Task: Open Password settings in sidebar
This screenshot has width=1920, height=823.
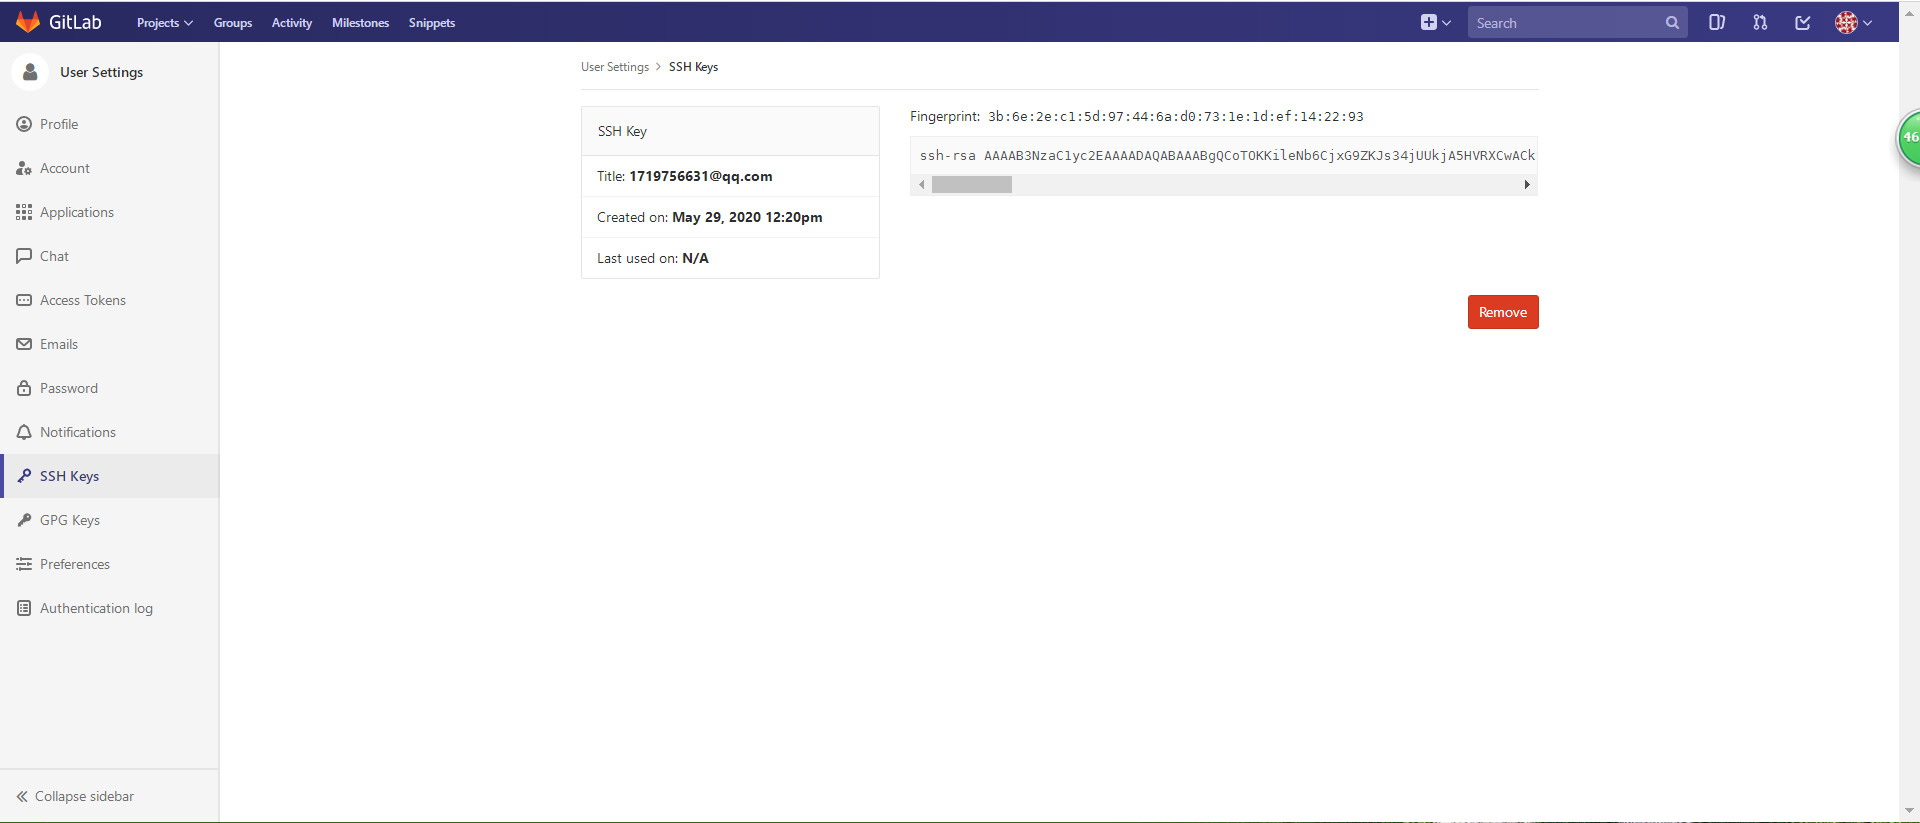Action: click(69, 388)
